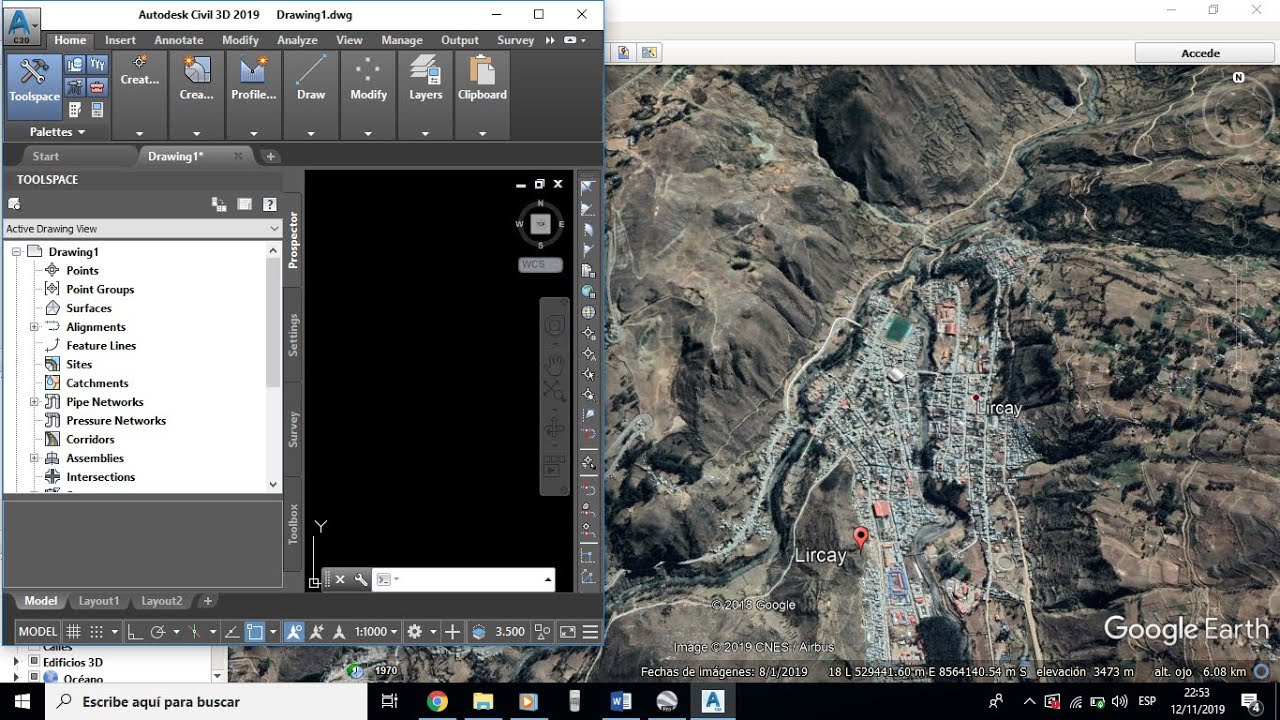This screenshot has height=720, width=1280.
Task: Click the WCS coordinate system button
Action: point(540,265)
